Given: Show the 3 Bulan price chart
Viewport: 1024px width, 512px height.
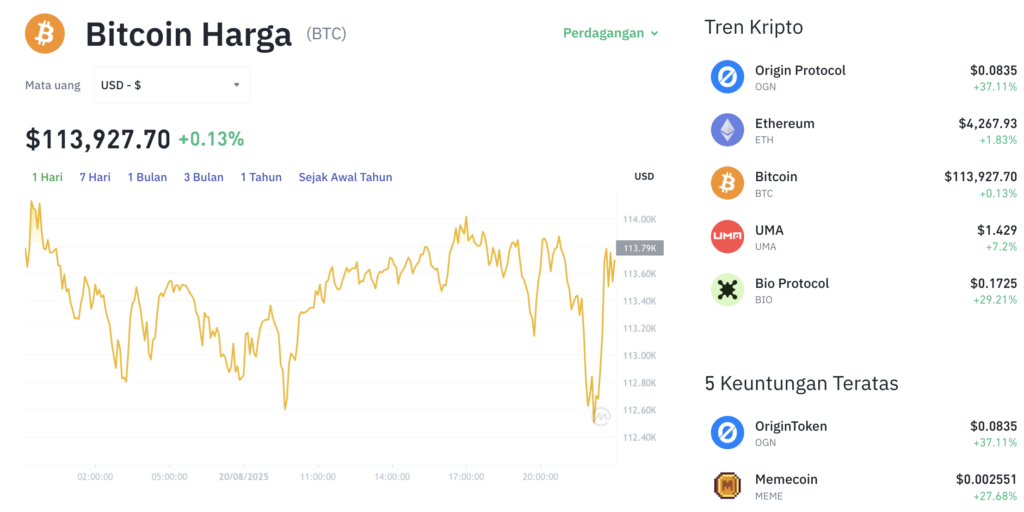Looking at the screenshot, I should [x=203, y=177].
